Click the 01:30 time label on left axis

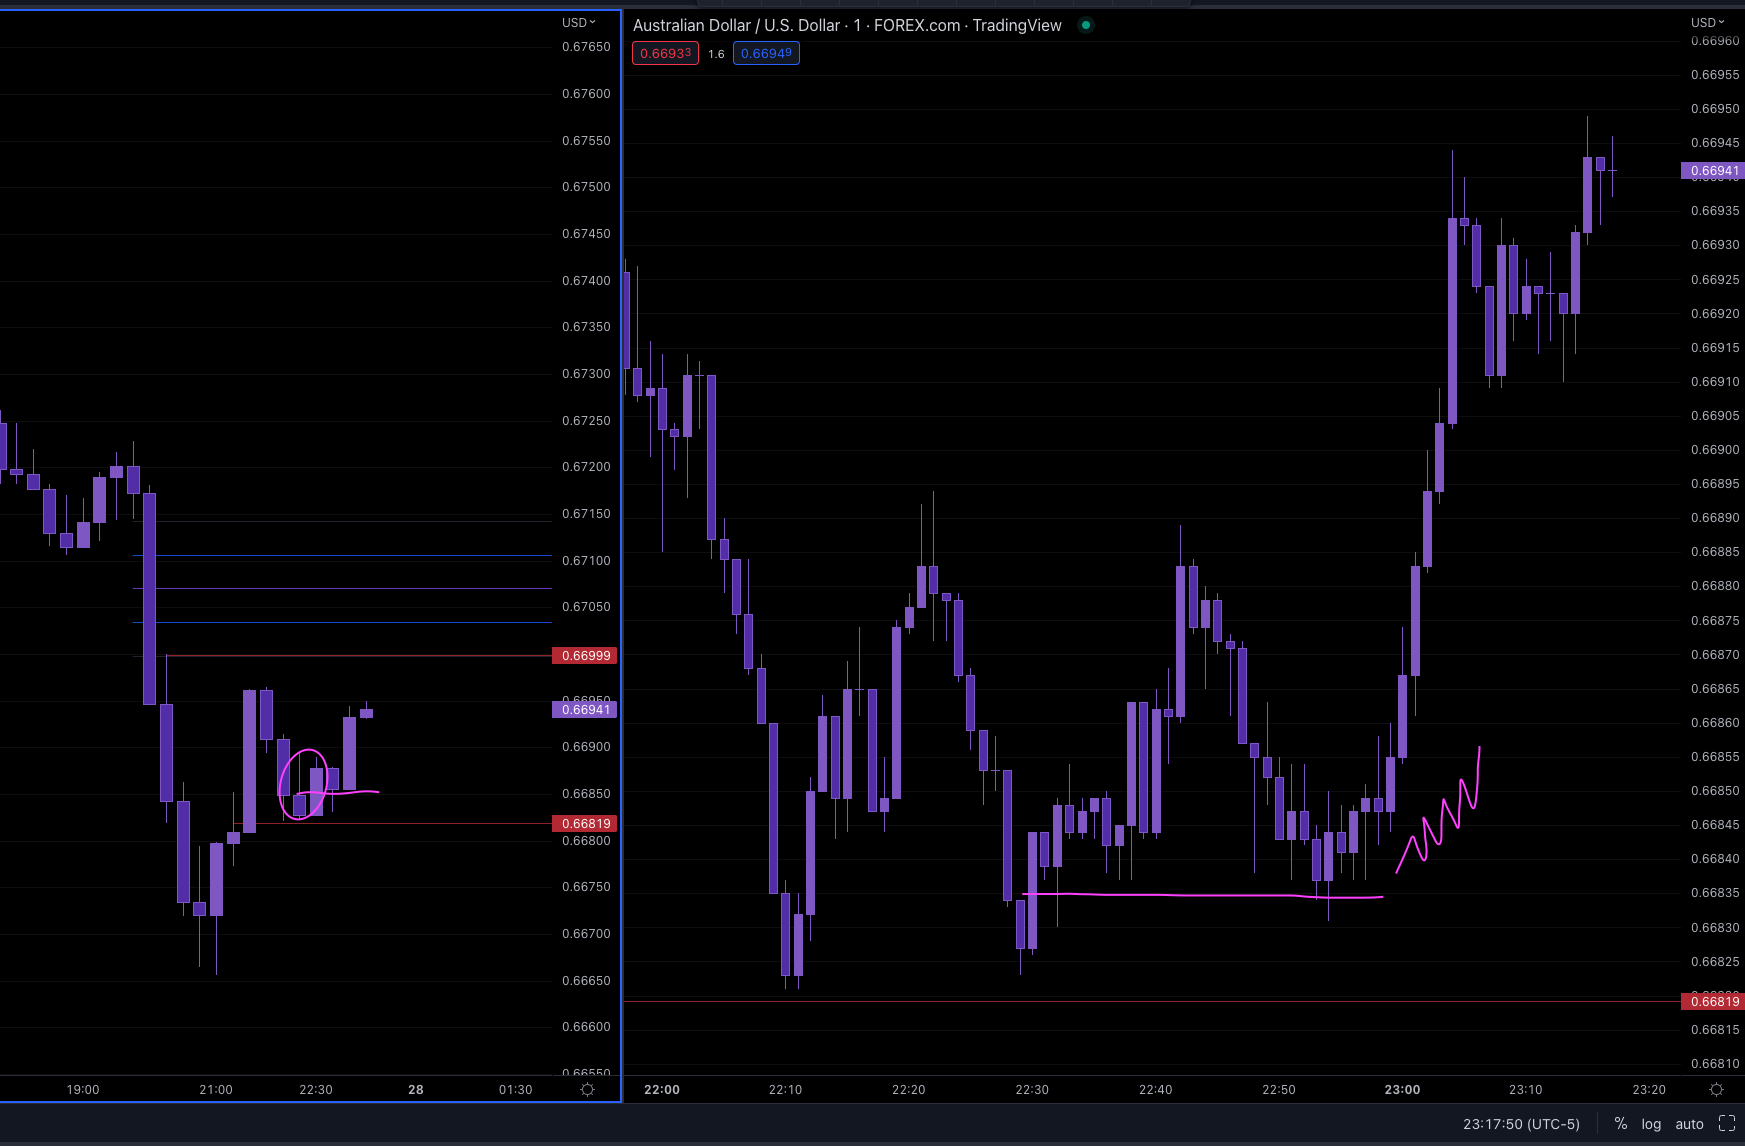coord(516,1090)
